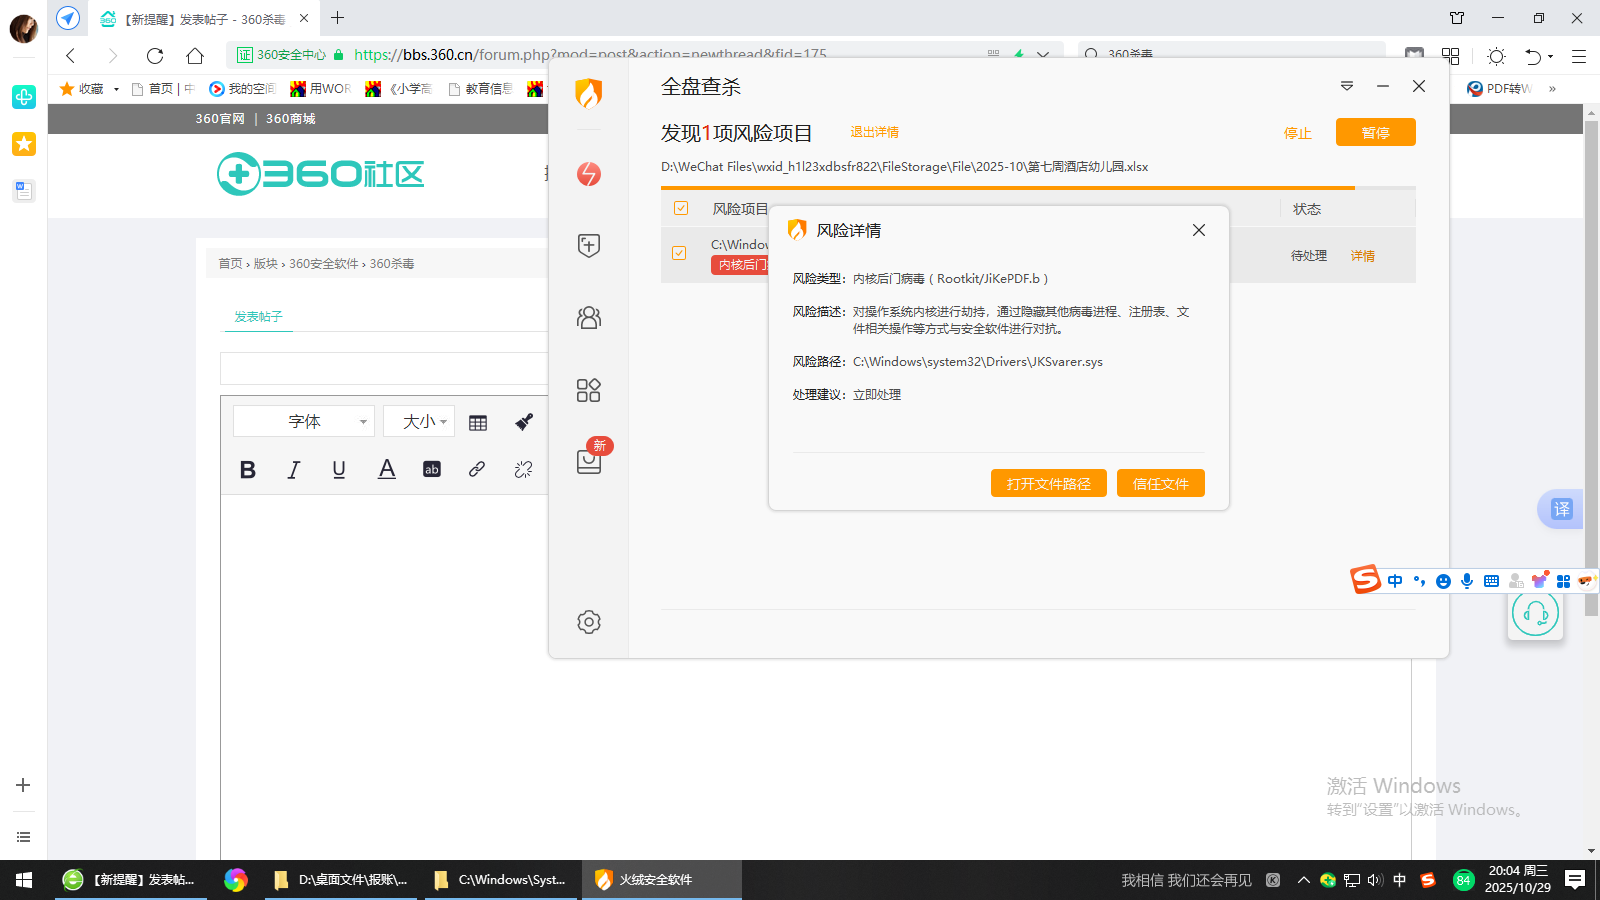Viewport: 1600px width, 900px height.
Task: Open the Windows Start menu
Action: click(24, 880)
